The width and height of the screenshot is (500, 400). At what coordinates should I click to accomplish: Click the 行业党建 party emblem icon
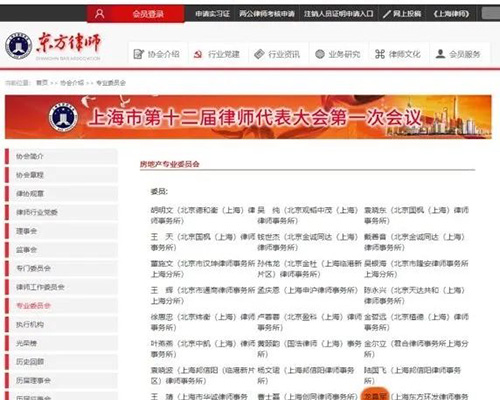tap(198, 54)
